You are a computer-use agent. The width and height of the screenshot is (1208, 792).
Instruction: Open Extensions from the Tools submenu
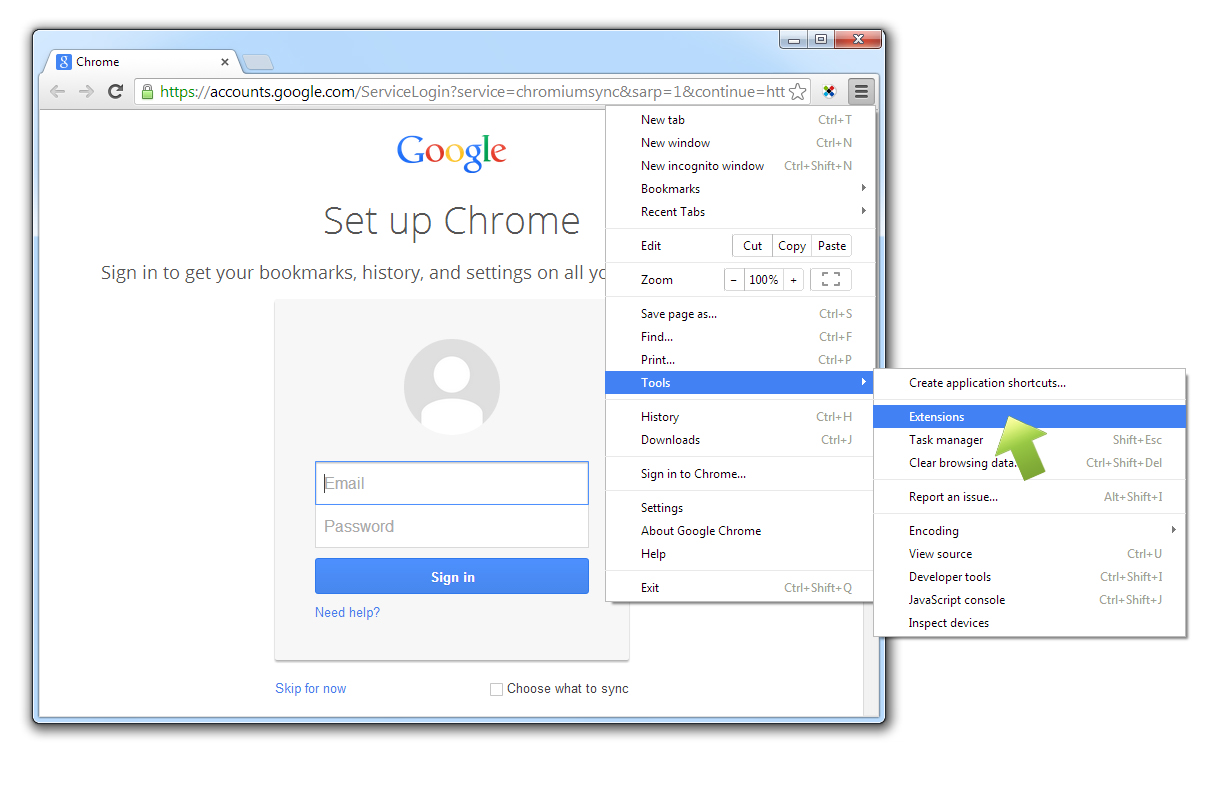(x=1030, y=417)
